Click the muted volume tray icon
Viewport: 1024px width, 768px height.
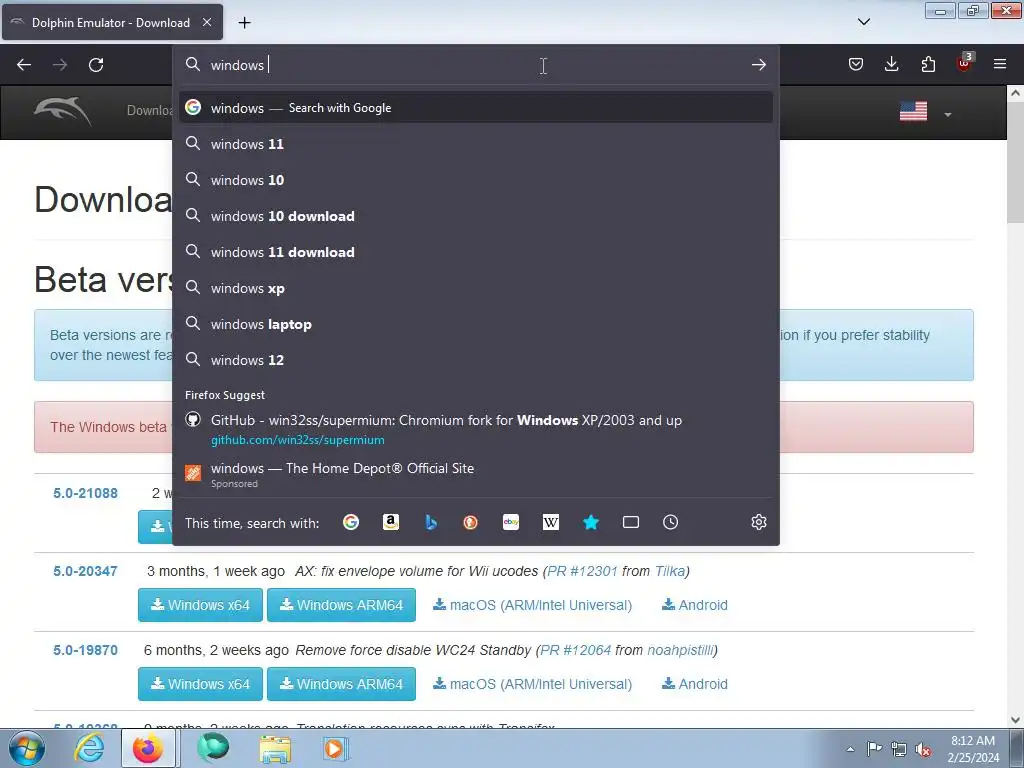[923, 749]
